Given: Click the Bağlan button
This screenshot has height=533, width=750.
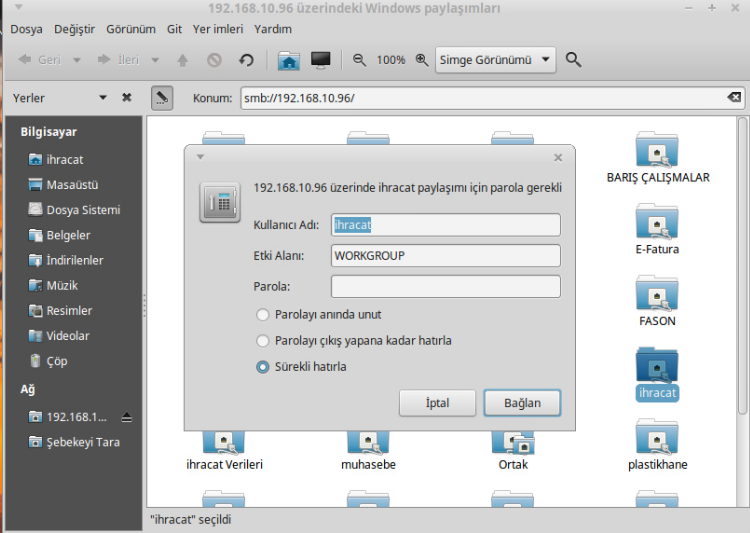Looking at the screenshot, I should pyautogui.click(x=522, y=403).
